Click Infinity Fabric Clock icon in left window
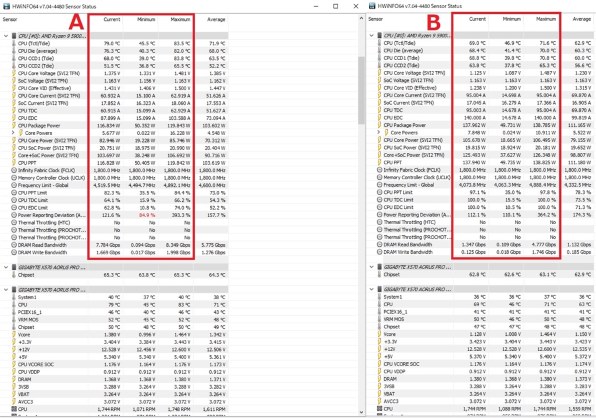Screen dimensions: 596x418 [14, 170]
